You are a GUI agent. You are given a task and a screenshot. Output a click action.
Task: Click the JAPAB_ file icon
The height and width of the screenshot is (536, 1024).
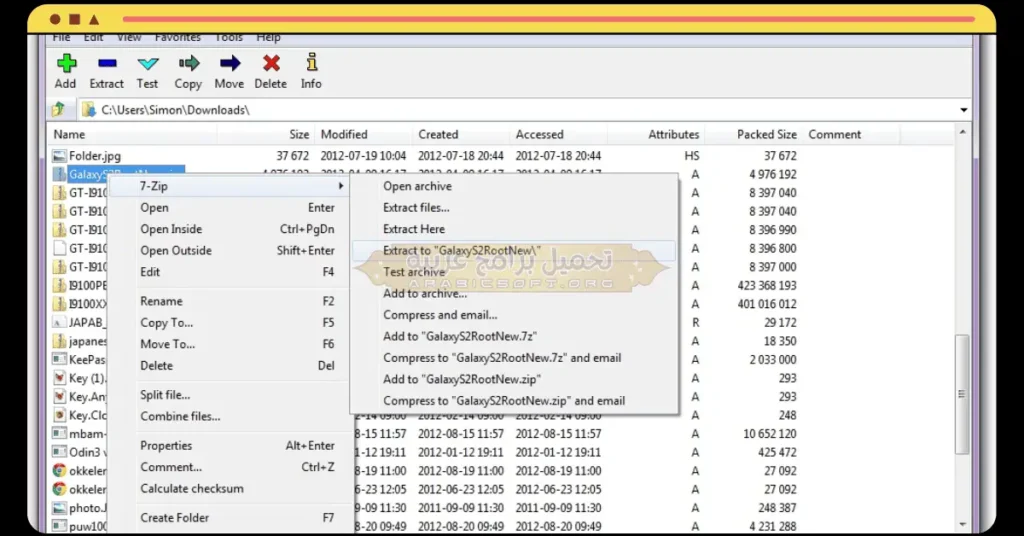click(x=59, y=322)
